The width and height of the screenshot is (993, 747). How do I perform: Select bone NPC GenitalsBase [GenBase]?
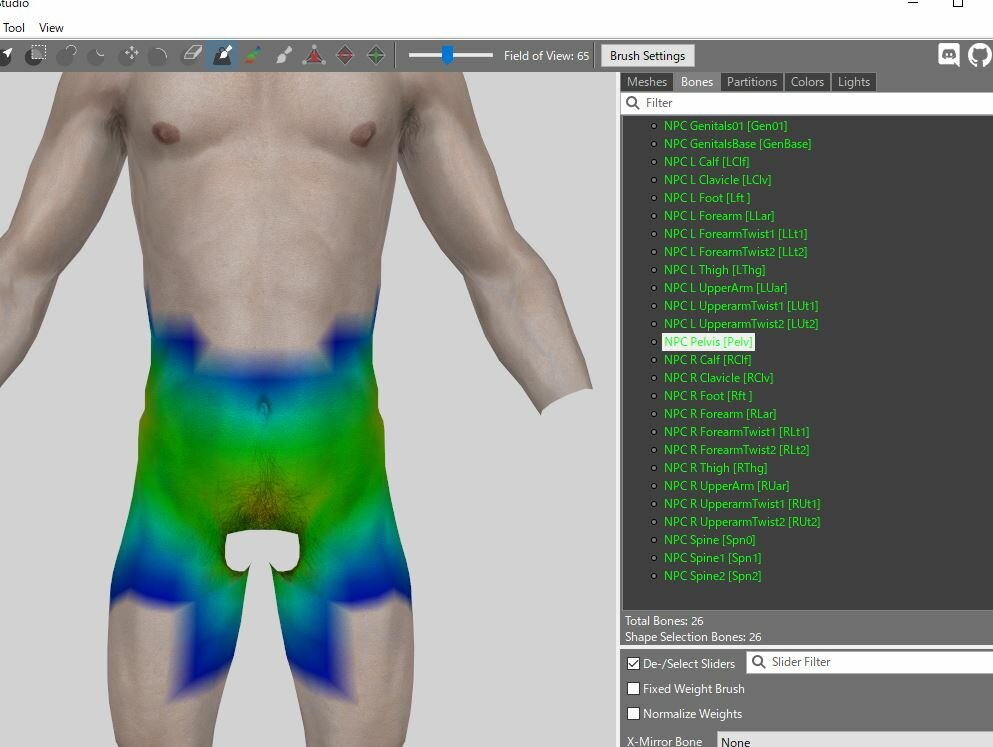737,144
